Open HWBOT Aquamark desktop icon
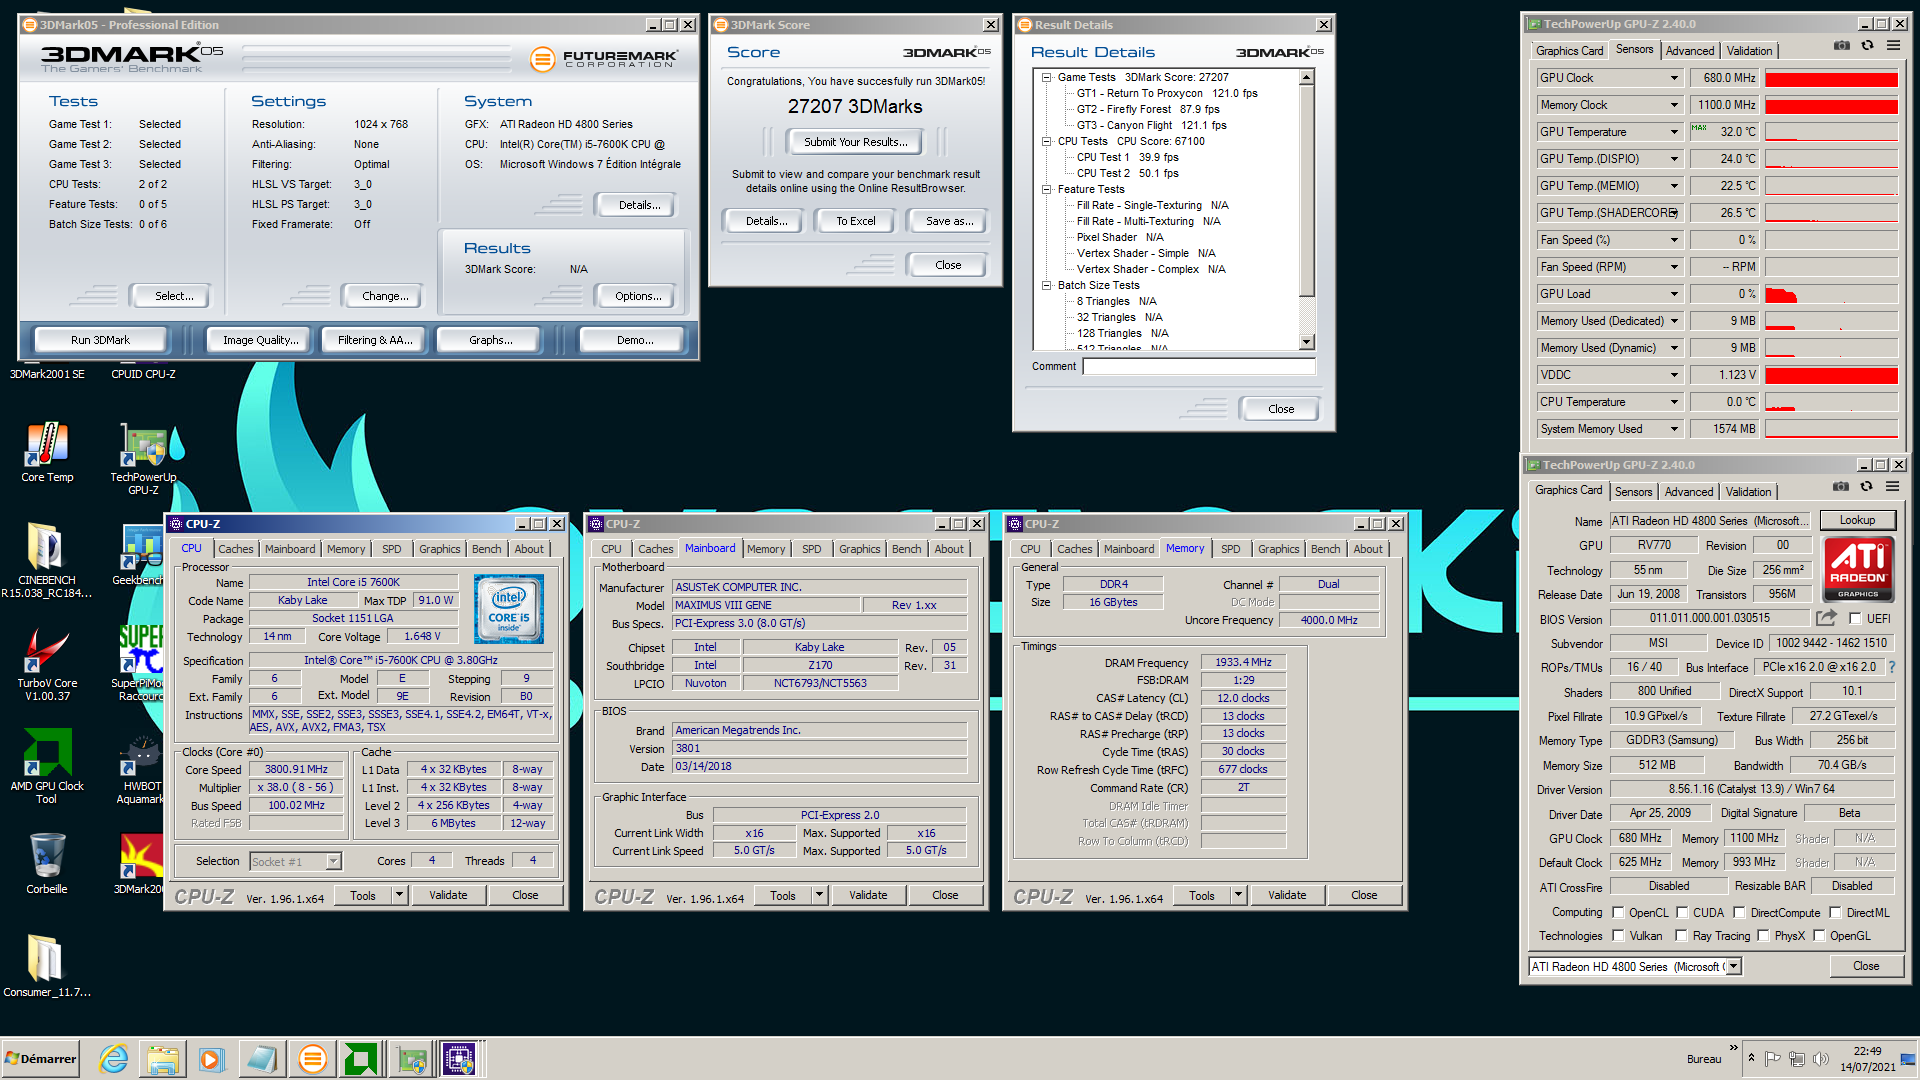 (141, 768)
